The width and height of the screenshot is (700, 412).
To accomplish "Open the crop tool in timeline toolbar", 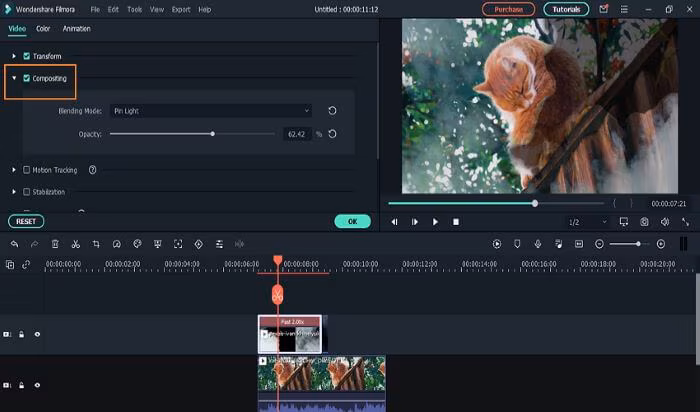I will [96, 244].
